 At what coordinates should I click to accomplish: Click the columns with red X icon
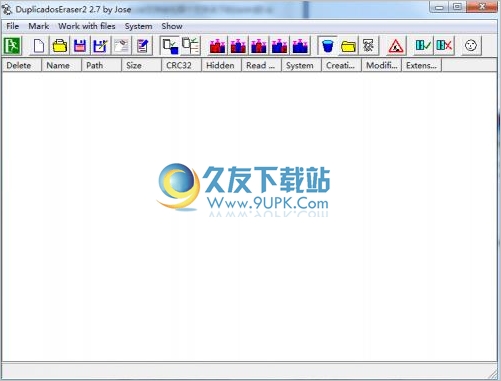tap(444, 46)
